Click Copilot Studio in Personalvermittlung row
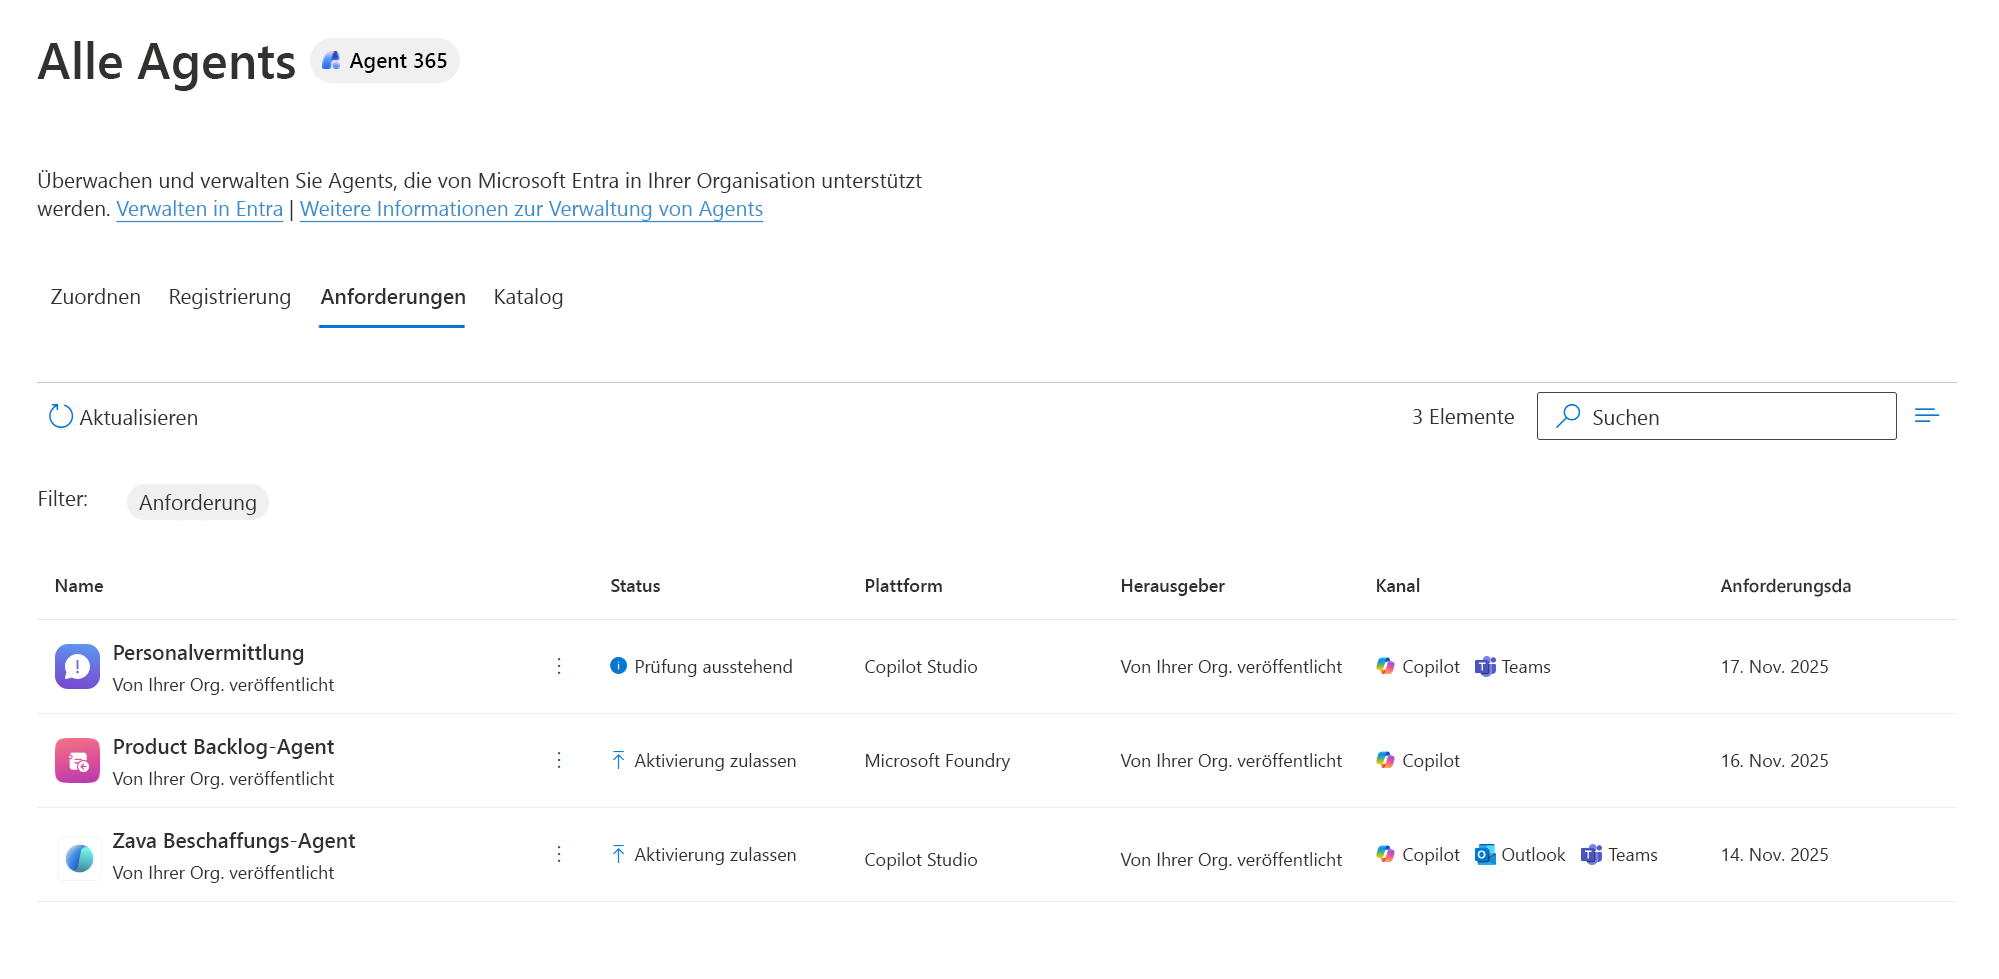 tap(921, 667)
